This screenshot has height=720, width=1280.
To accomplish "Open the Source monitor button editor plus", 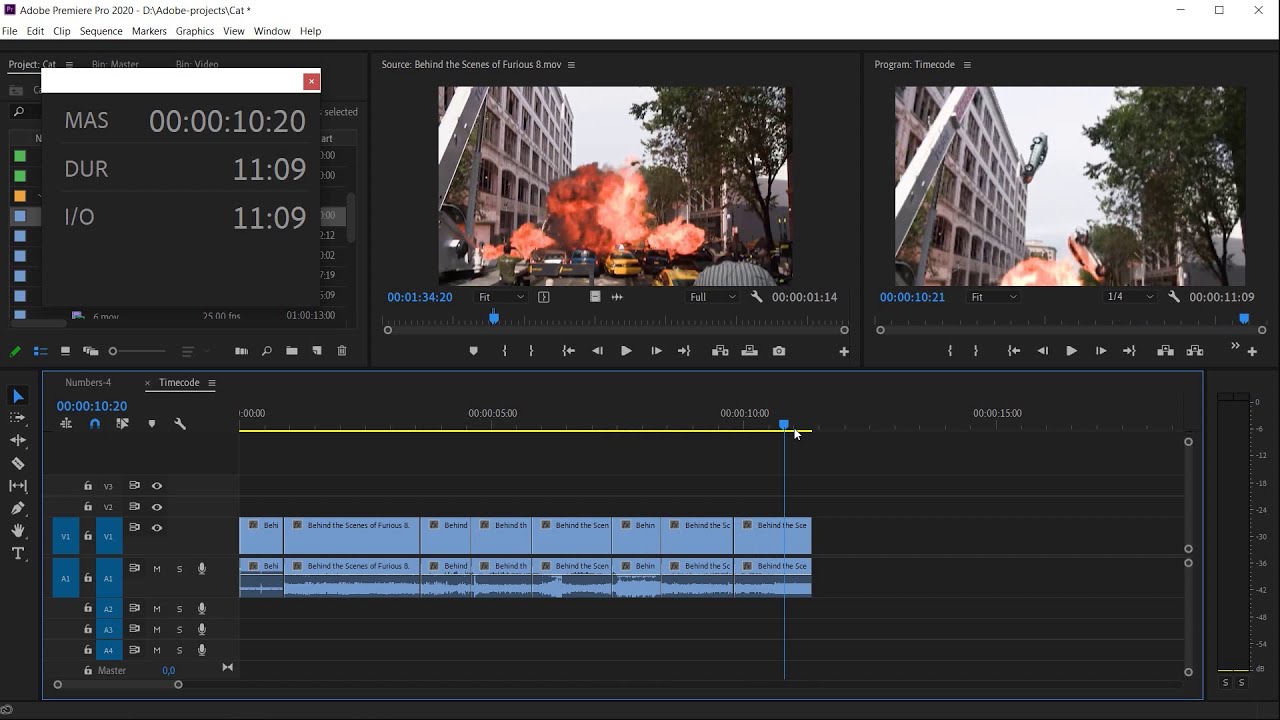I will (x=844, y=352).
